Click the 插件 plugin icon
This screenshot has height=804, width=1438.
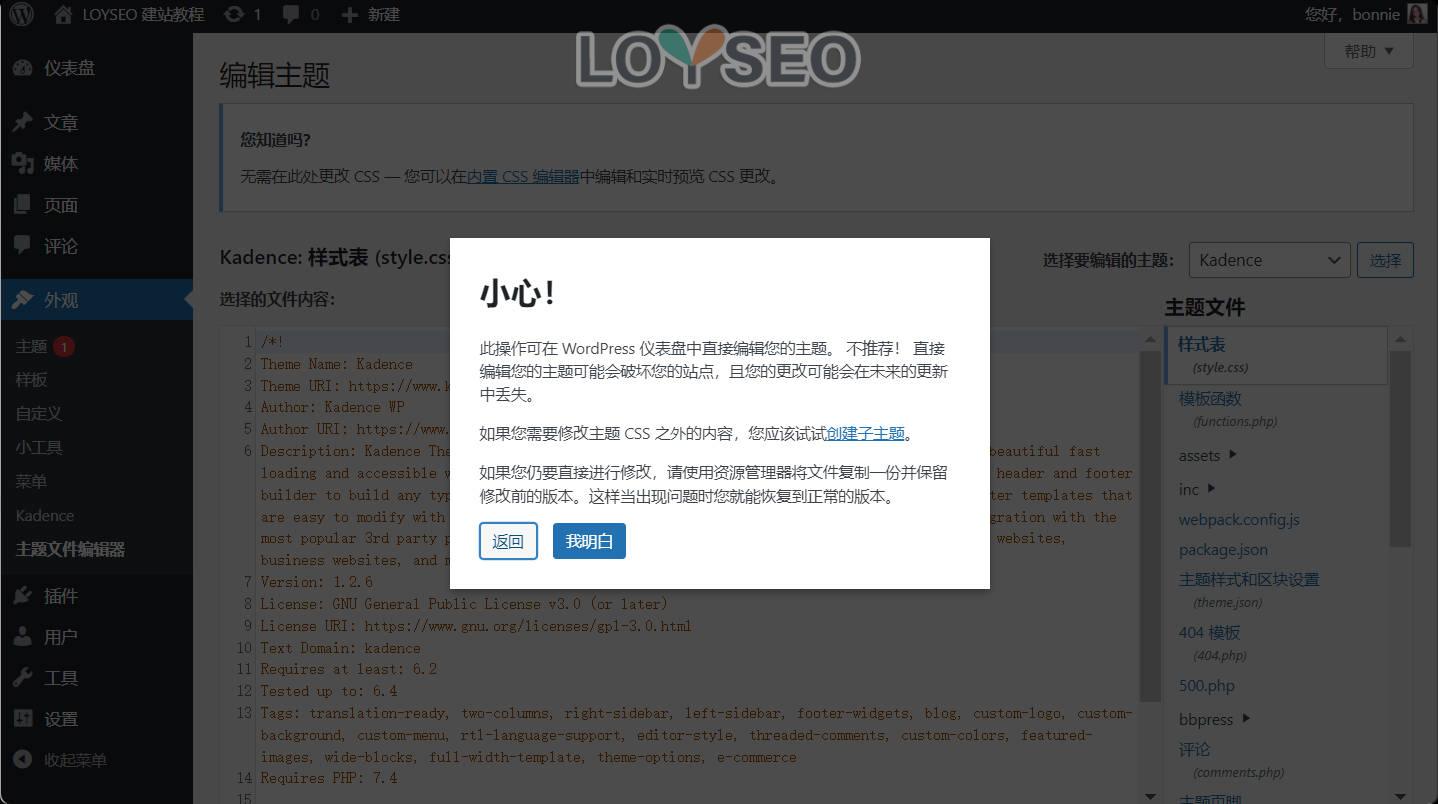[22, 595]
